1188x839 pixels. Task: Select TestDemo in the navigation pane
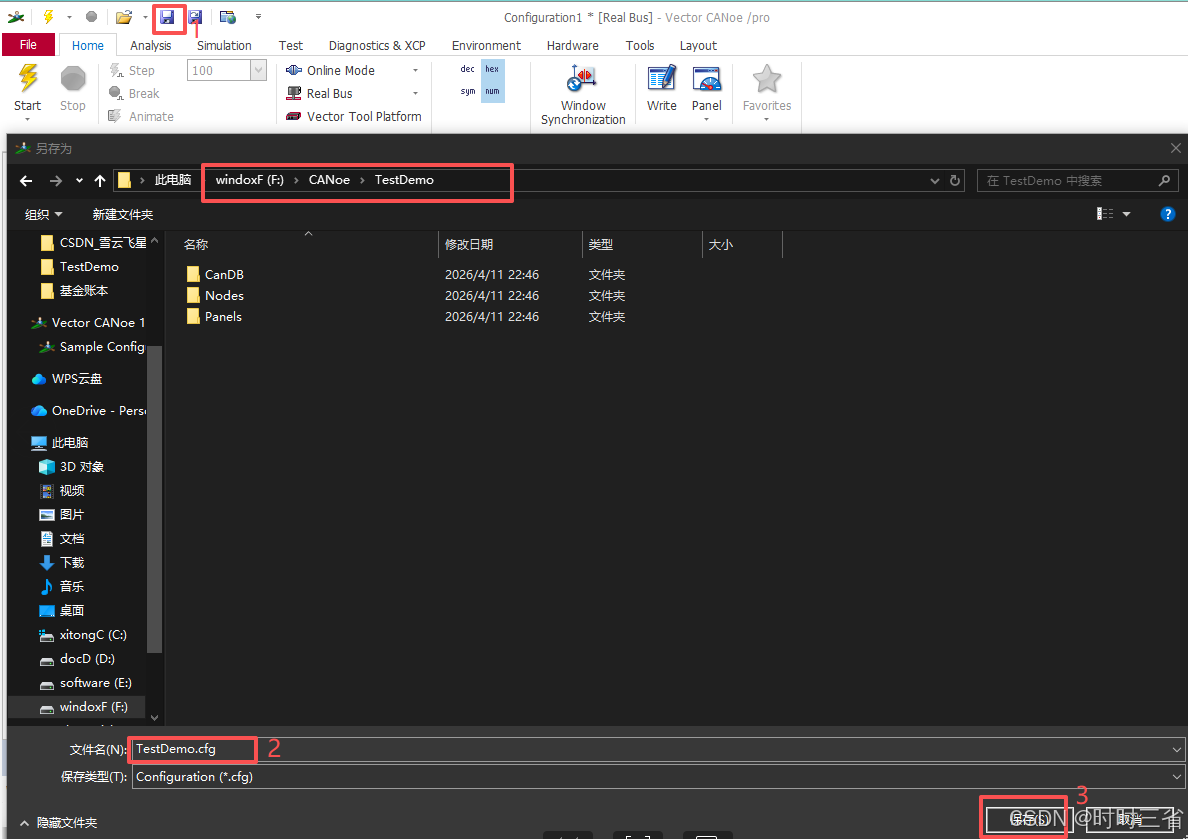click(80, 267)
